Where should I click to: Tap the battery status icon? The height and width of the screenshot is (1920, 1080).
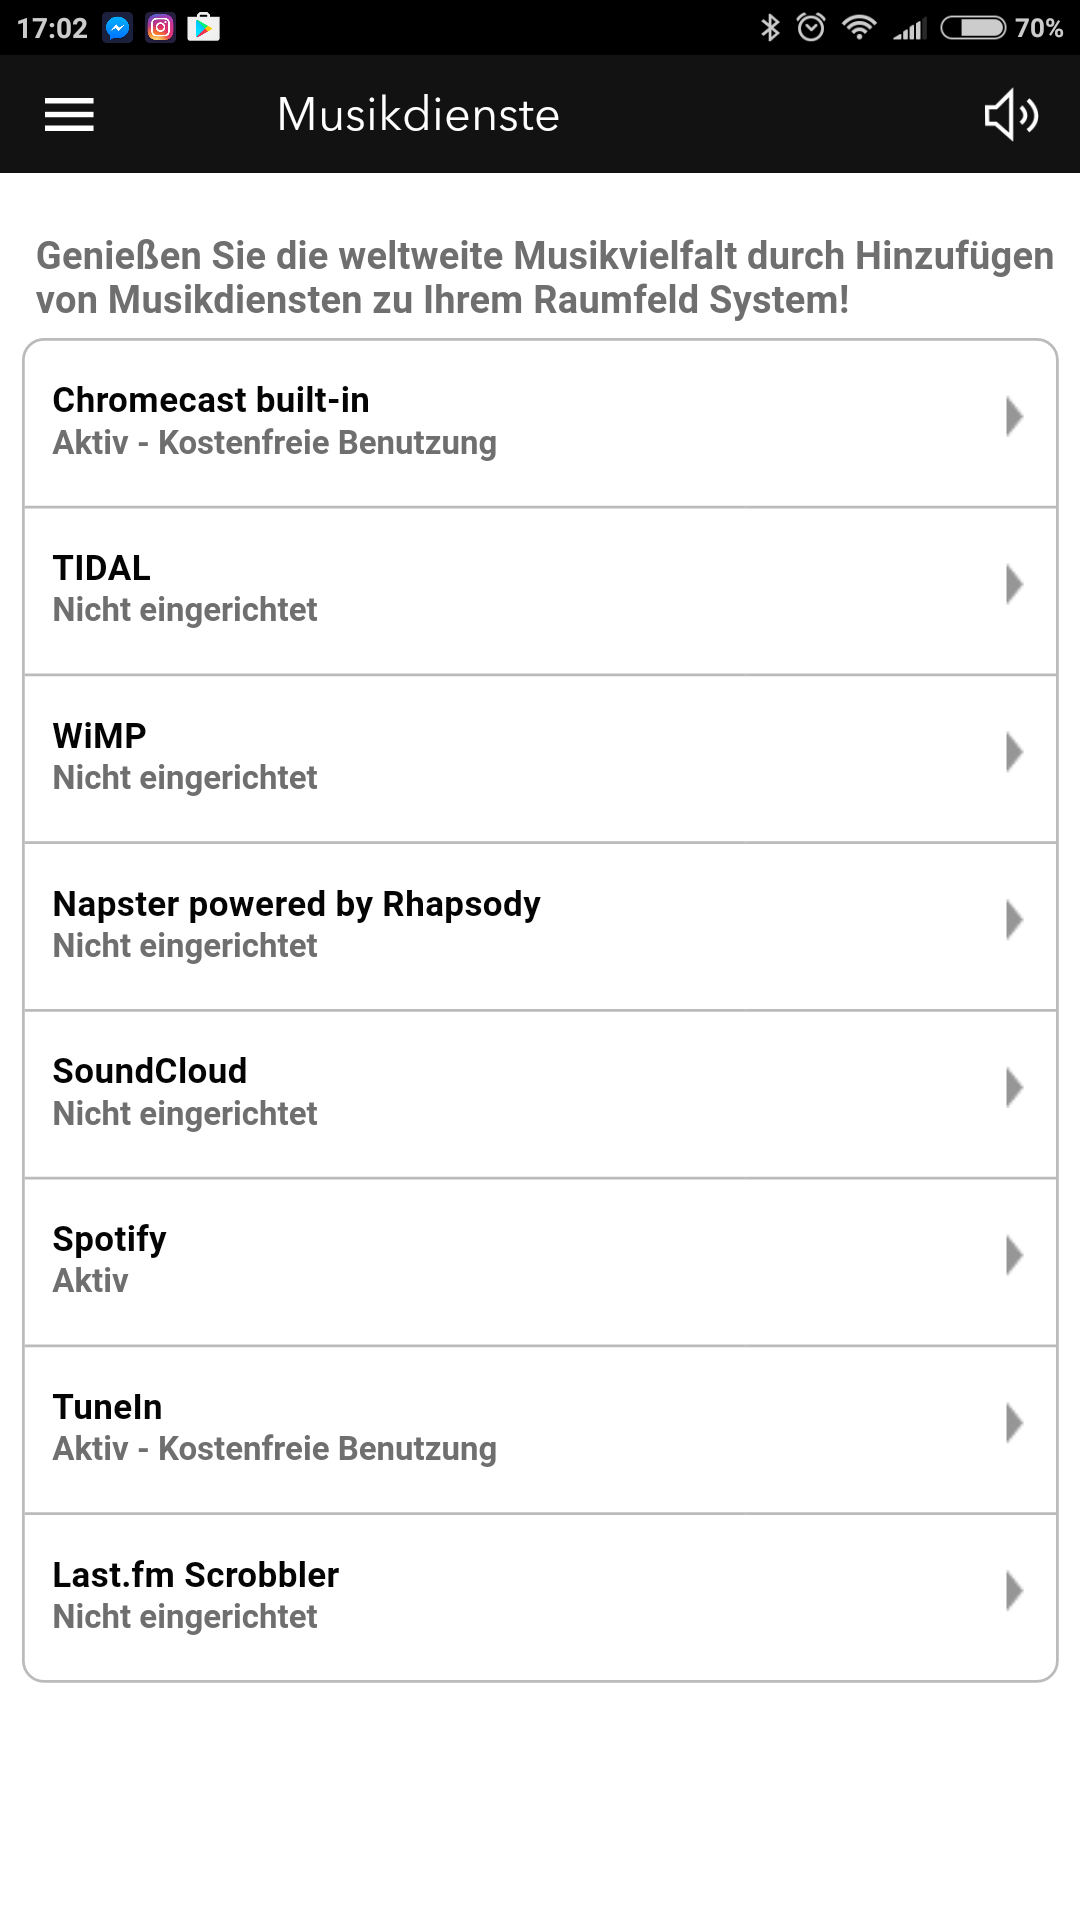973,28
